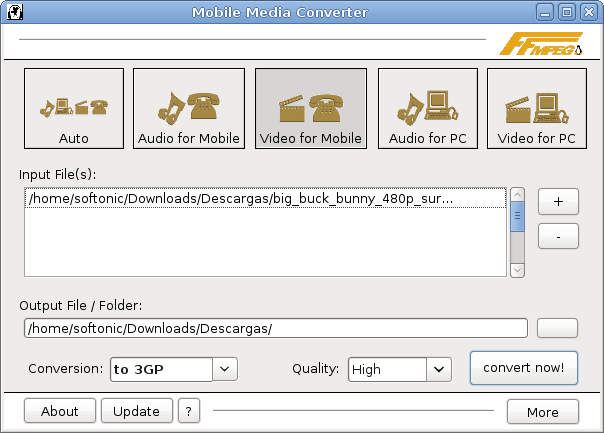The height and width of the screenshot is (433, 604).
Task: Choose Audio for Mobile mode
Action: coord(189,108)
